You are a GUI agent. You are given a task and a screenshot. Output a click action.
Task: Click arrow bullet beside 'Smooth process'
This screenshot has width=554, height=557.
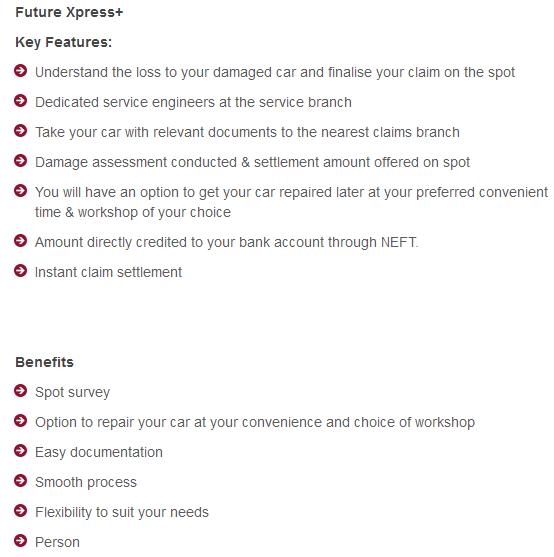click(21, 481)
